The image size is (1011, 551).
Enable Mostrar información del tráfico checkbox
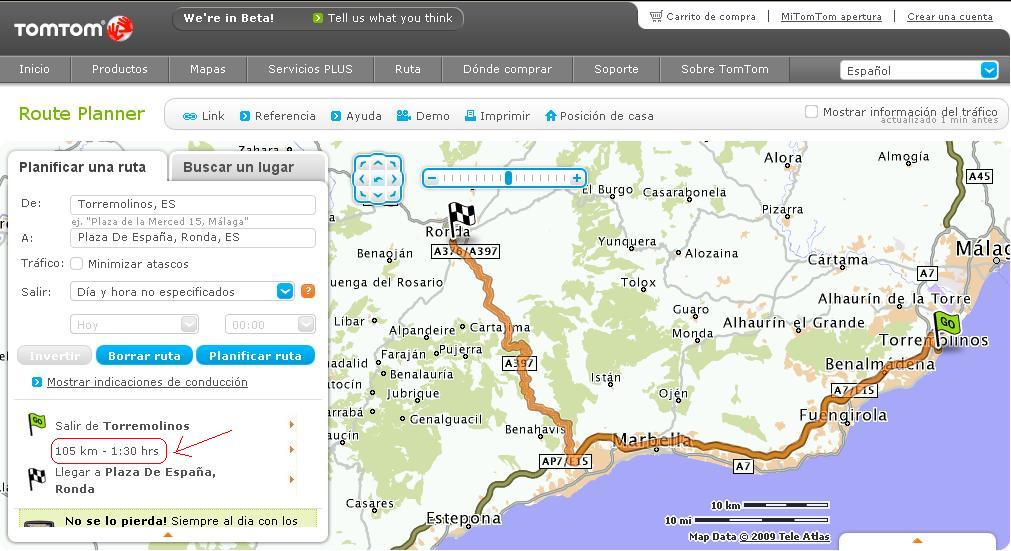point(811,111)
